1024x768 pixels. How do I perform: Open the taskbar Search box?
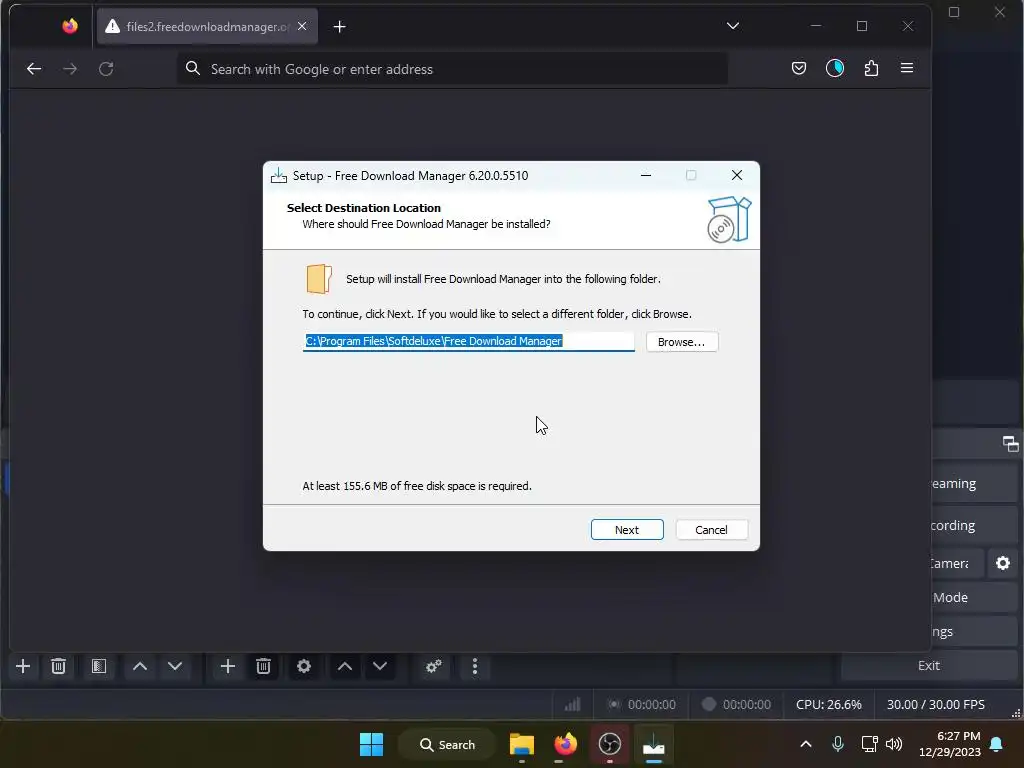(447, 744)
